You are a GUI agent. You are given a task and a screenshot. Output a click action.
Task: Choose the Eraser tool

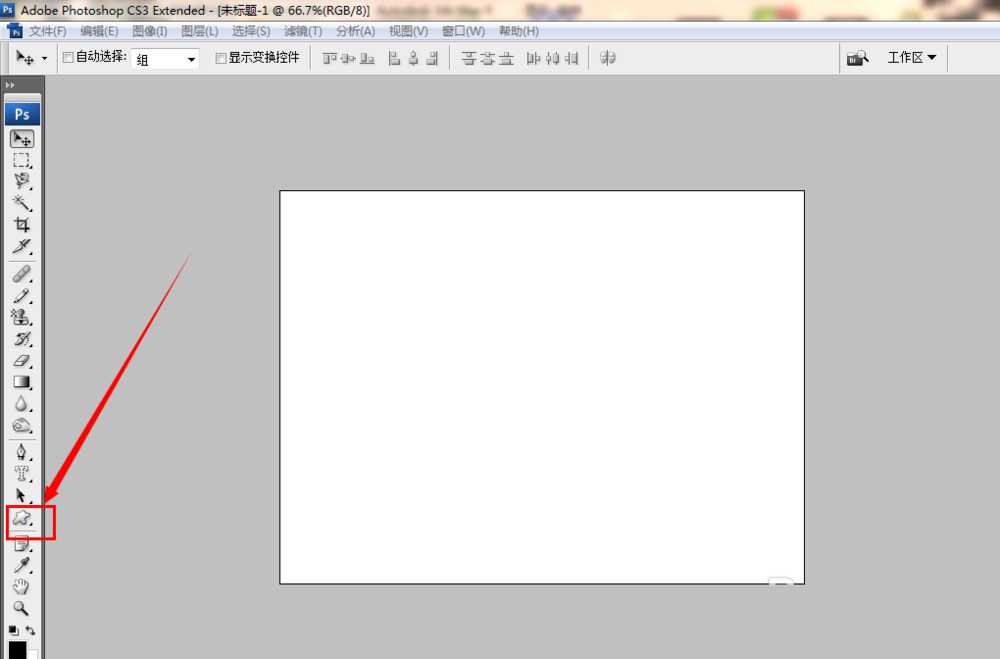pyautogui.click(x=22, y=361)
